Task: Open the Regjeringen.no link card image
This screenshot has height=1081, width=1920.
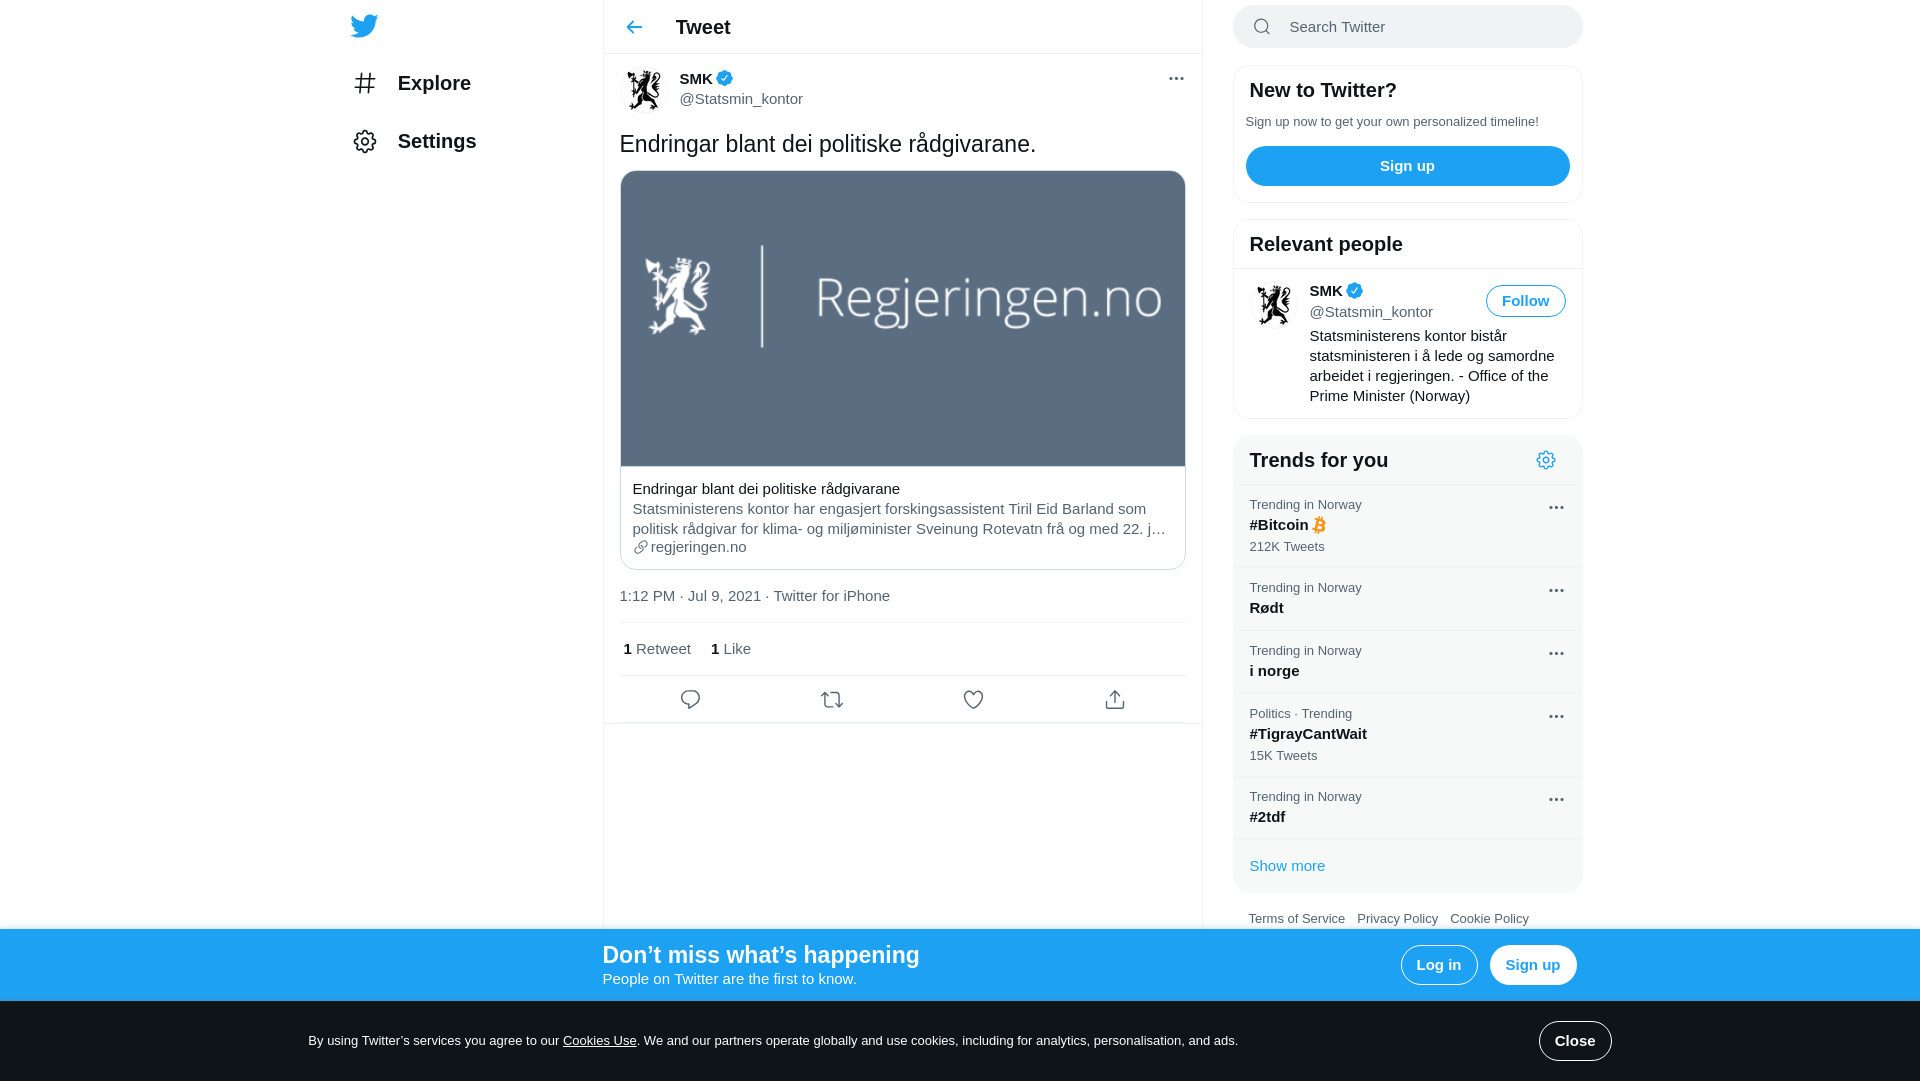Action: pyautogui.click(x=902, y=318)
